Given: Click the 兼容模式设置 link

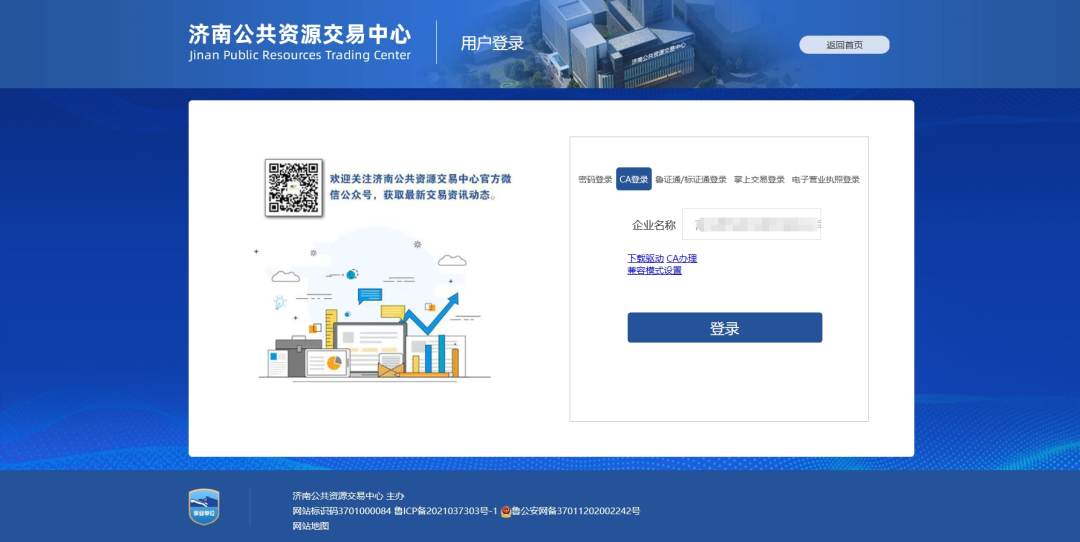Looking at the screenshot, I should (x=654, y=271).
